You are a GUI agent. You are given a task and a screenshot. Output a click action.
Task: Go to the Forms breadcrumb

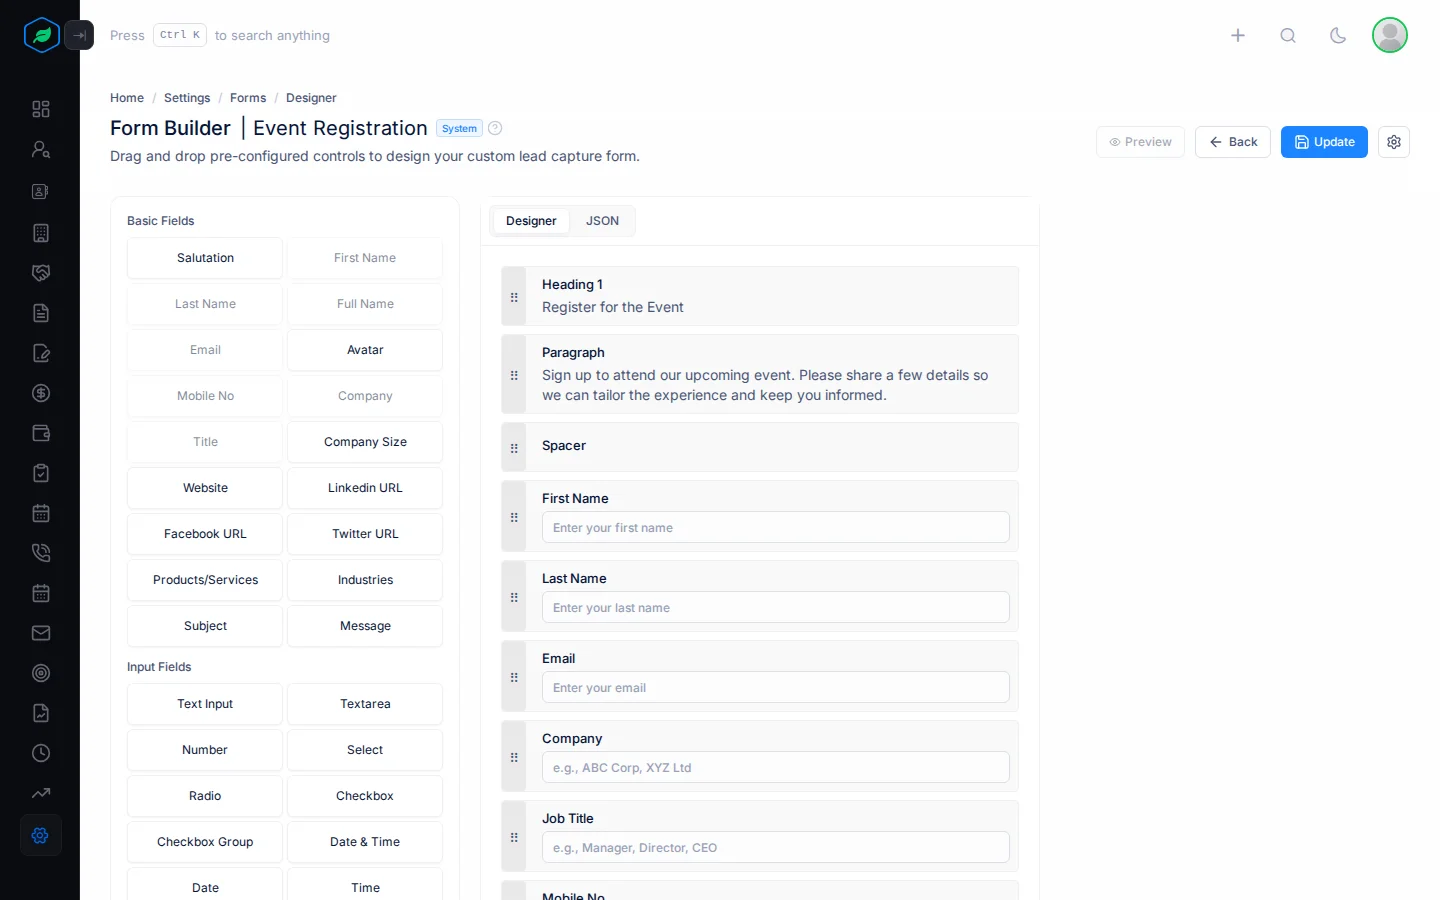pyautogui.click(x=248, y=98)
